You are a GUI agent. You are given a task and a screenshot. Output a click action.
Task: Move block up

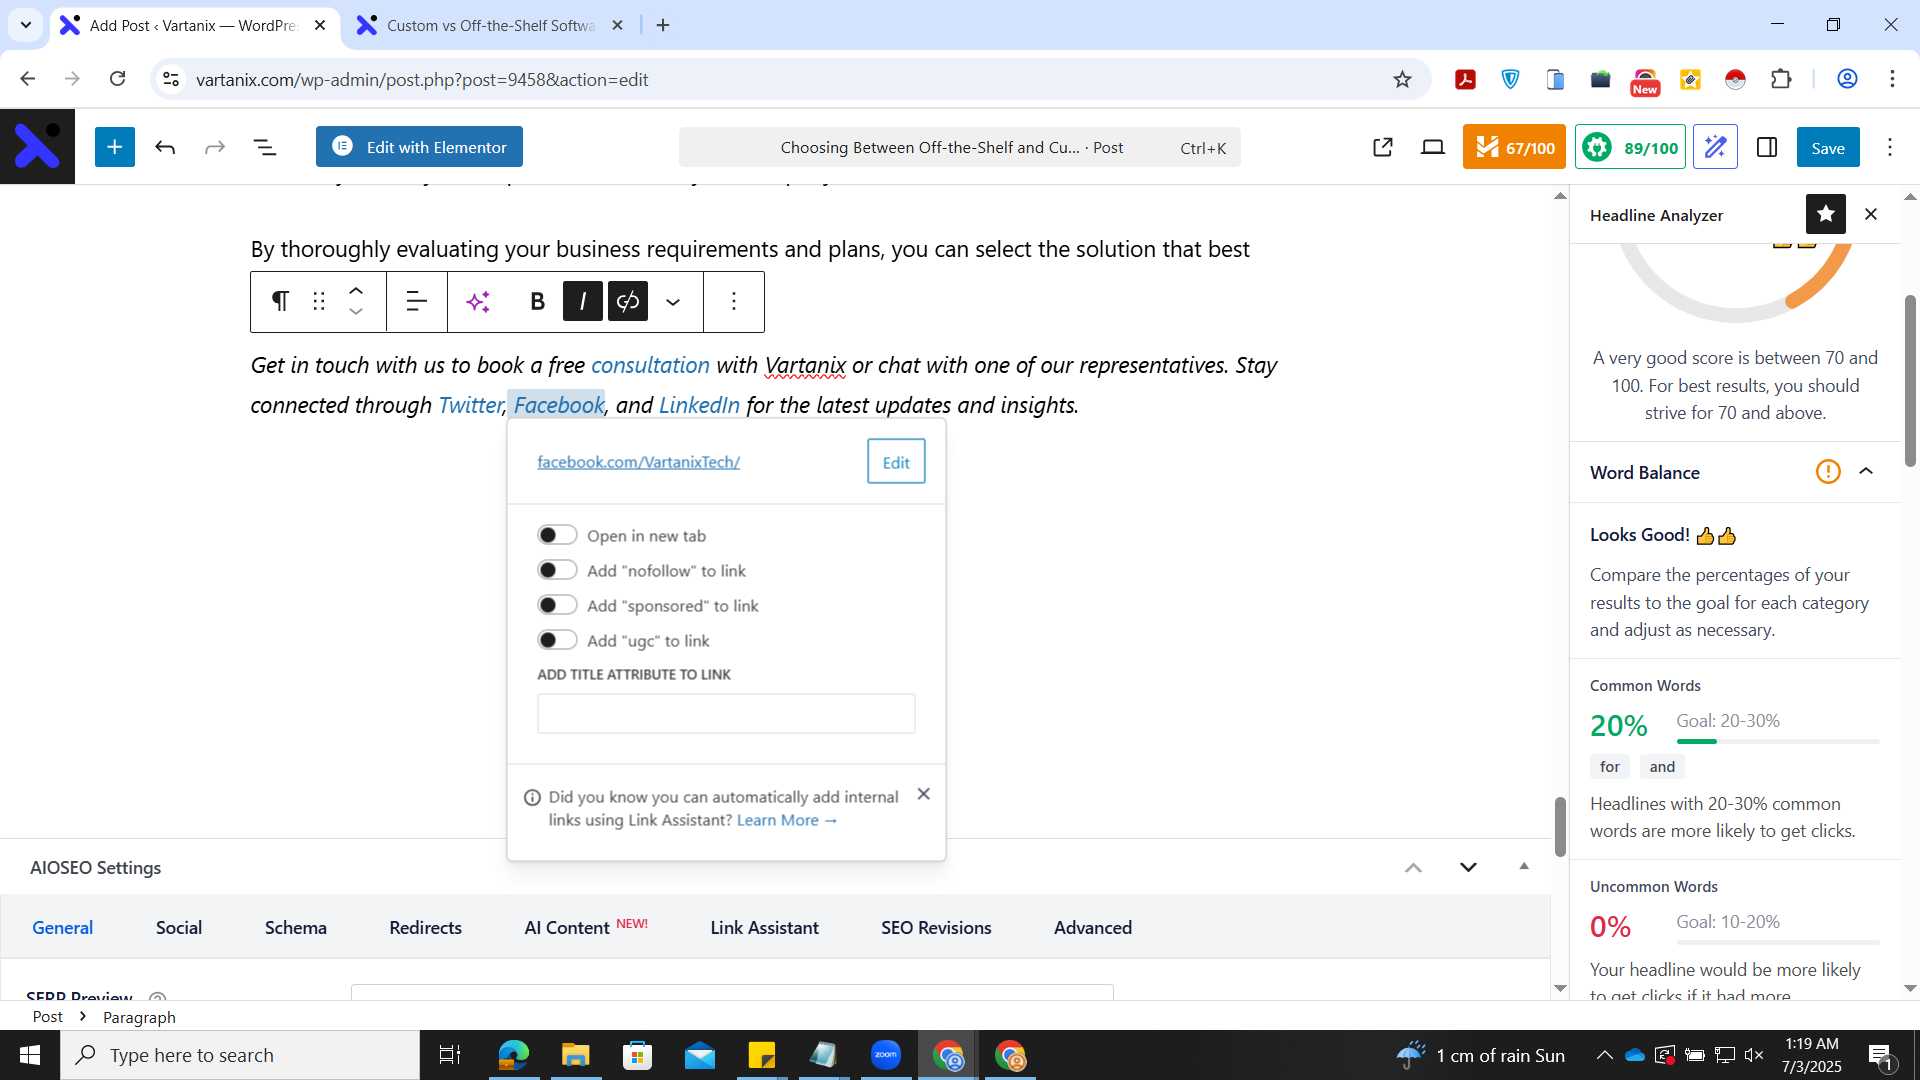point(356,291)
